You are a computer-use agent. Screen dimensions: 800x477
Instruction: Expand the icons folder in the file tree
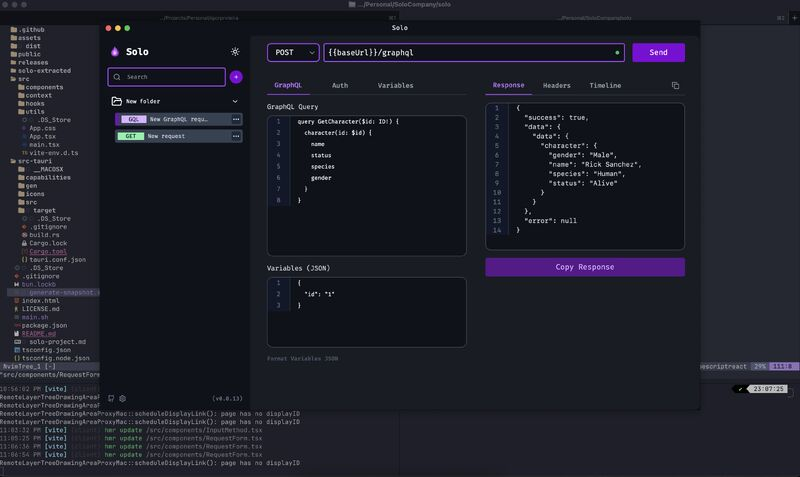[x=31, y=194]
